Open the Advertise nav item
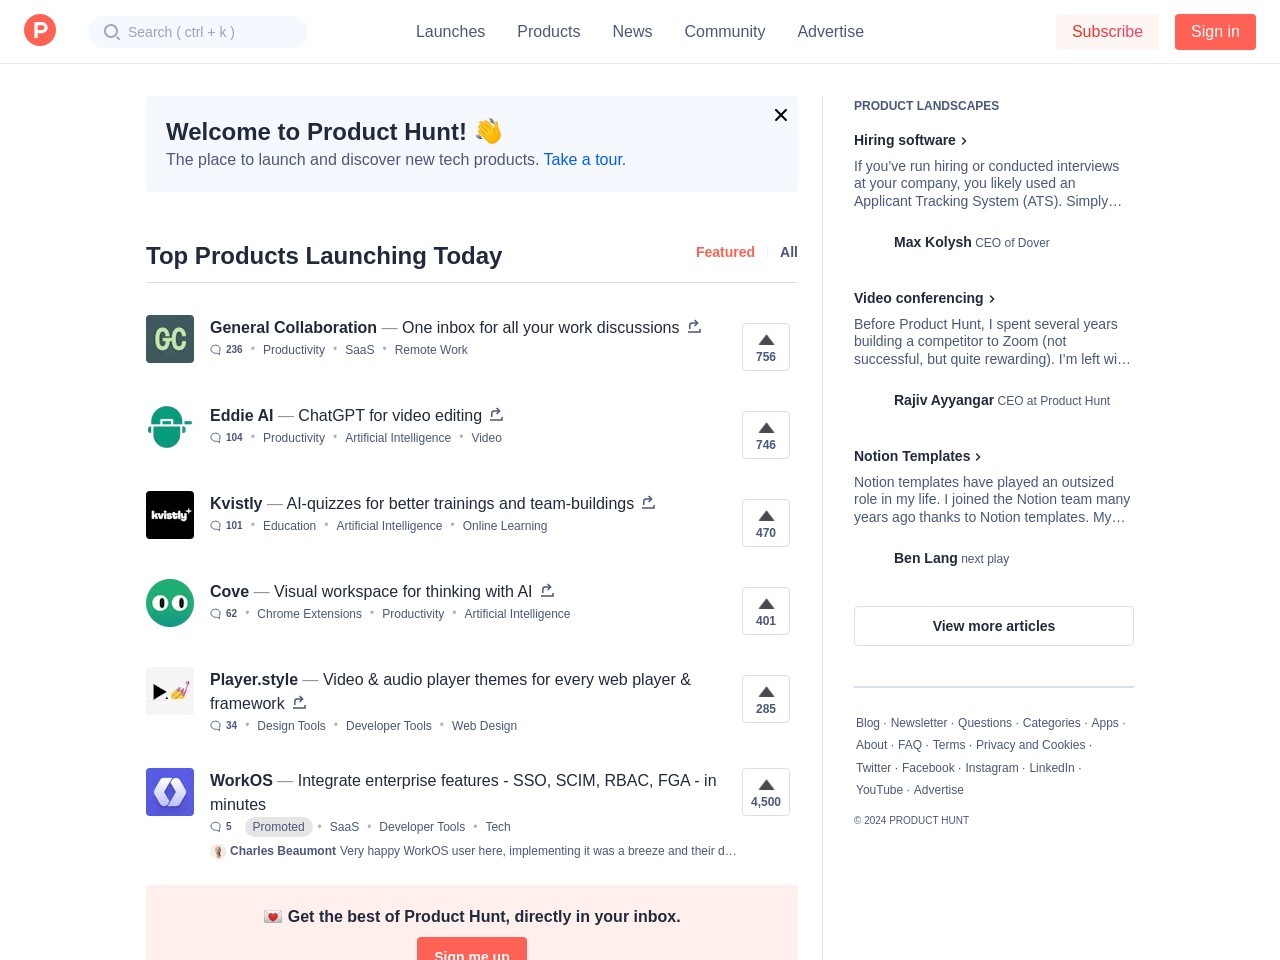This screenshot has height=960, width=1280. pos(830,32)
